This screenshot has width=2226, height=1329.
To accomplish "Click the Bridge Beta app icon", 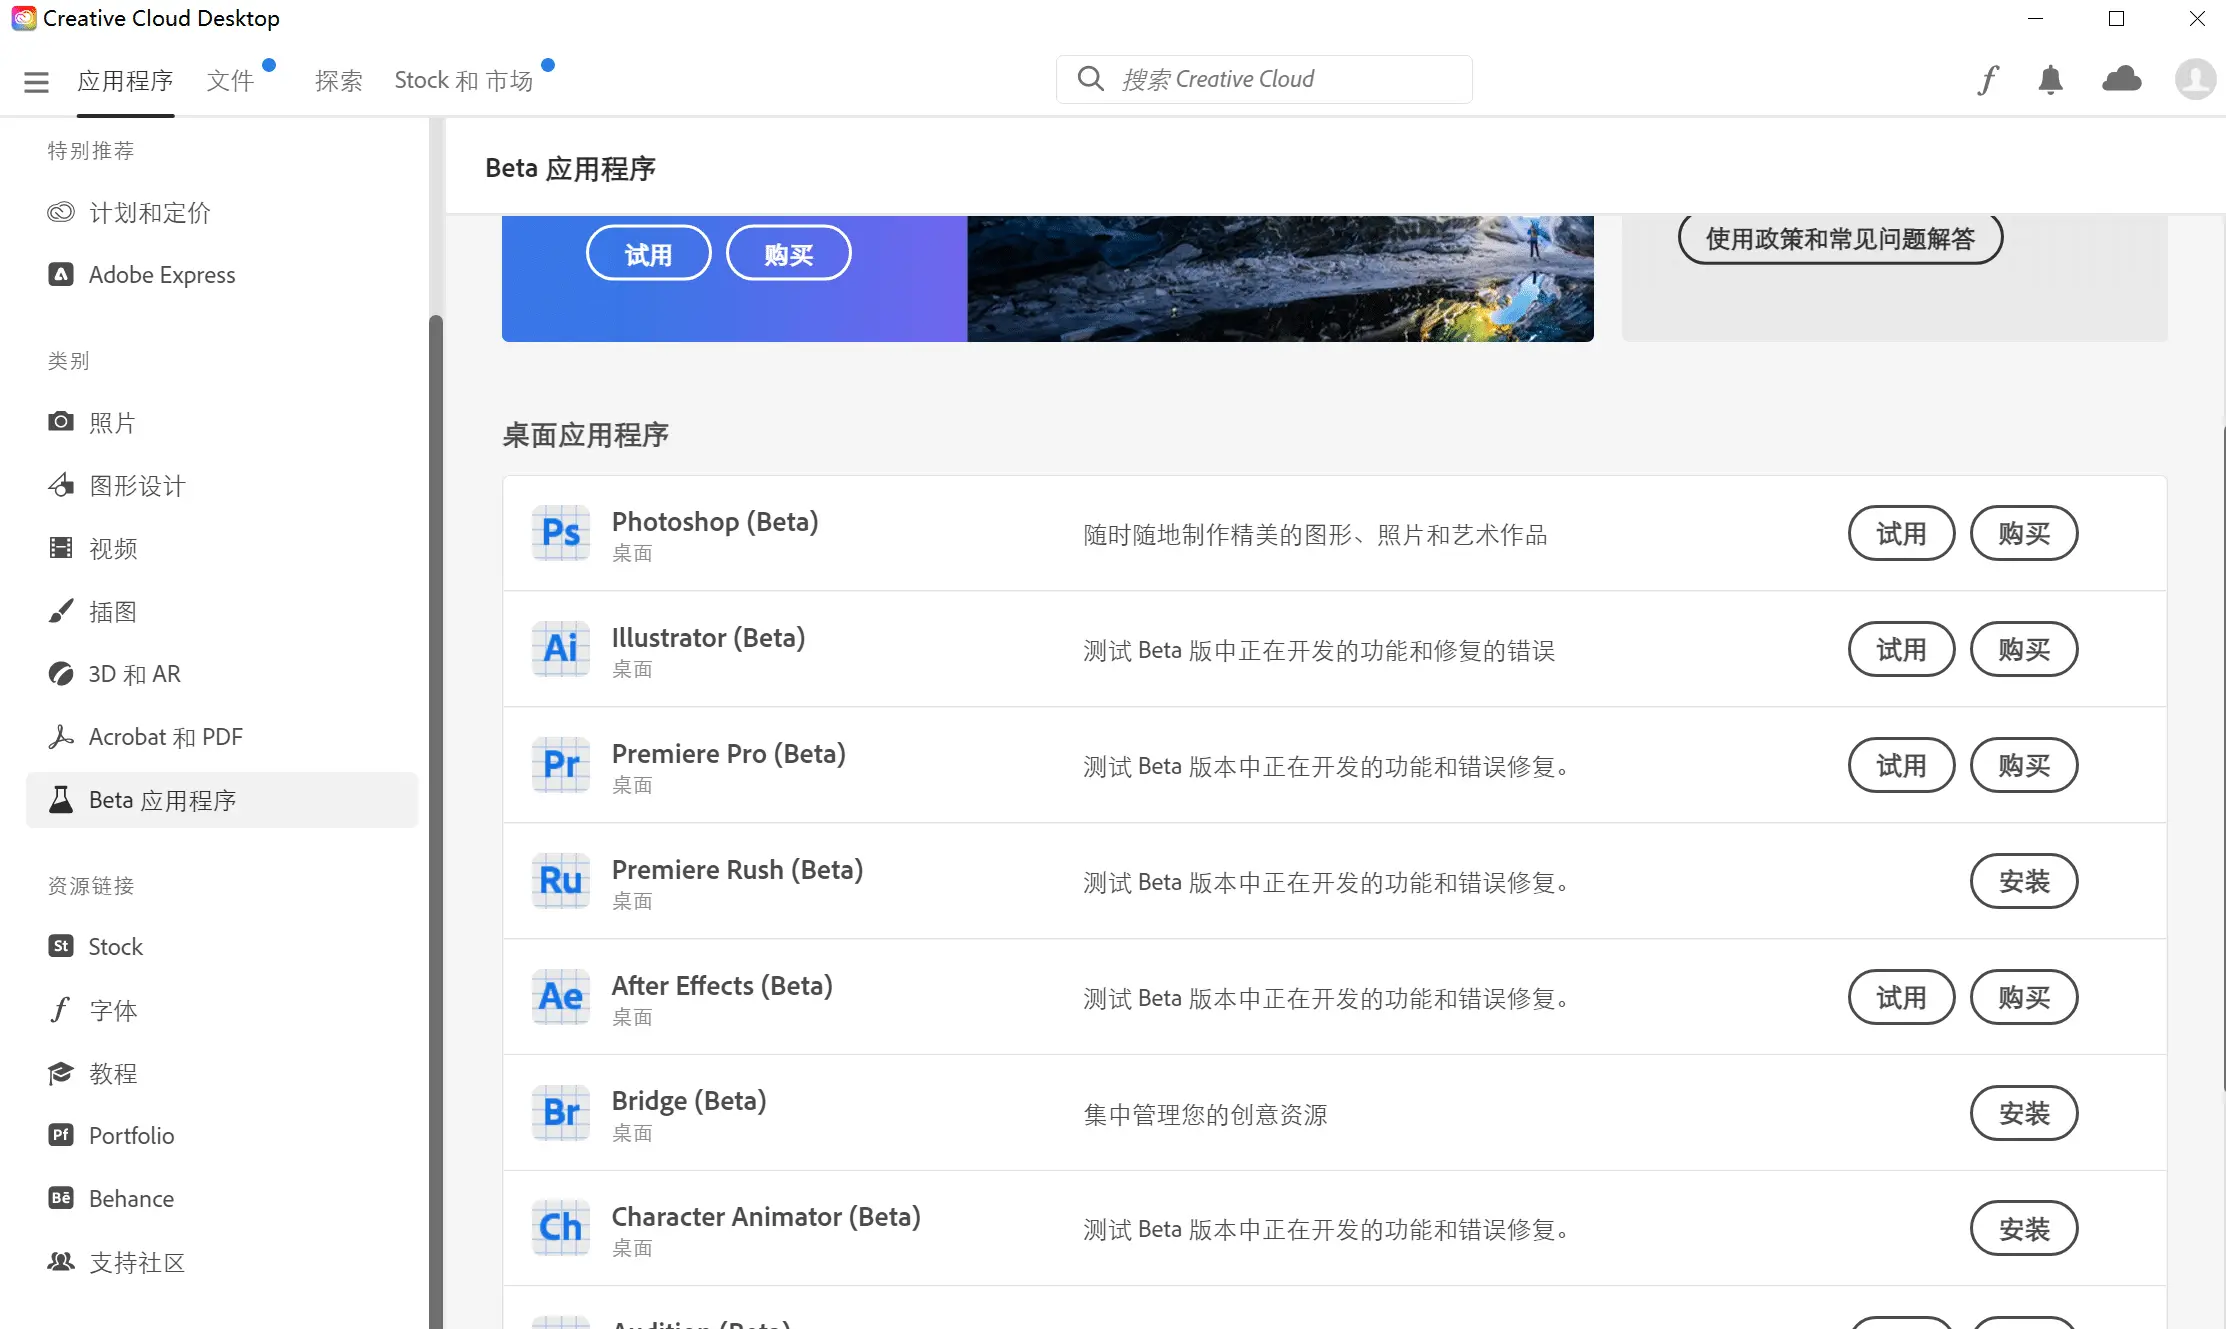I will [558, 1111].
